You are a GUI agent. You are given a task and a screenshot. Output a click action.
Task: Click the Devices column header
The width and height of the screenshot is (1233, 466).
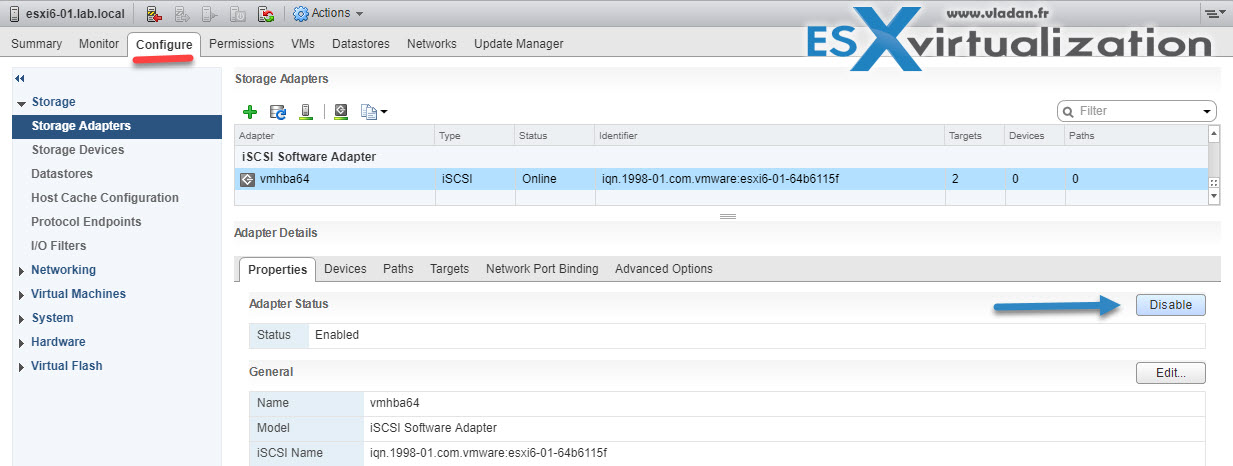pos(1034,135)
